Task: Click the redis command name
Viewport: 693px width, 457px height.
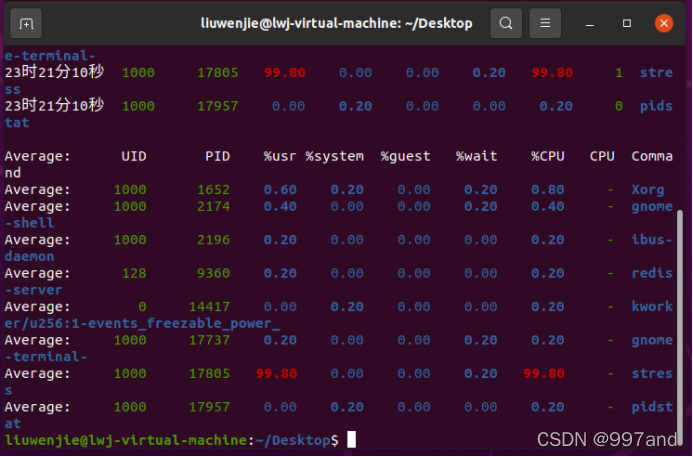Action: (652, 274)
